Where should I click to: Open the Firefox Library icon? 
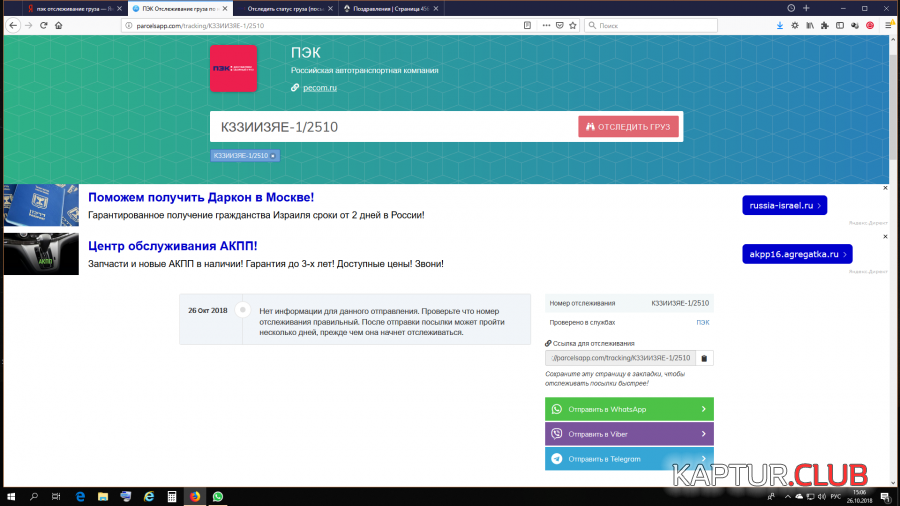coord(810,25)
